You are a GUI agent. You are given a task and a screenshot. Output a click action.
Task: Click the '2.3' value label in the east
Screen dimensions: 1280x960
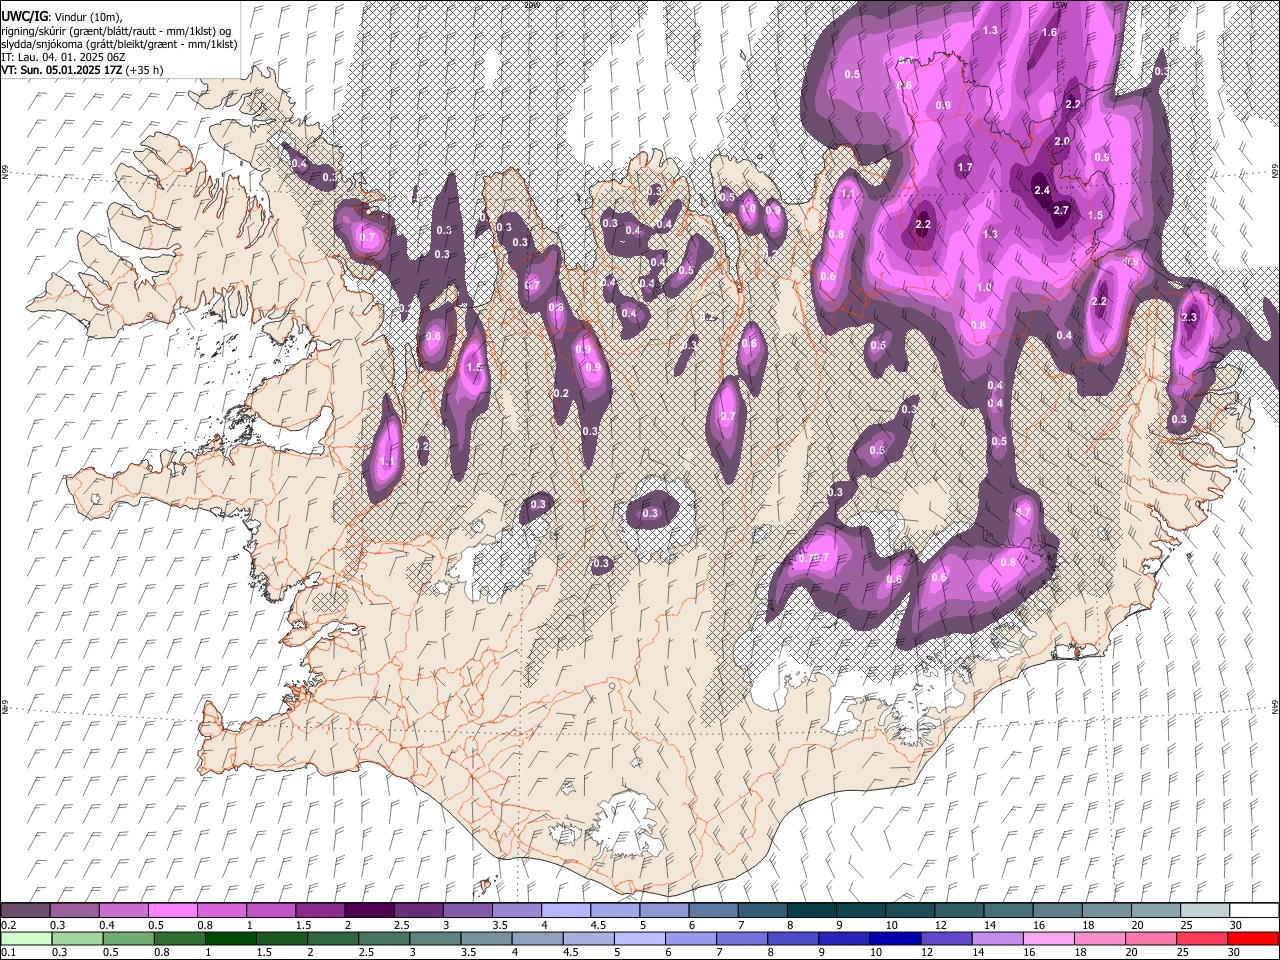[1189, 317]
